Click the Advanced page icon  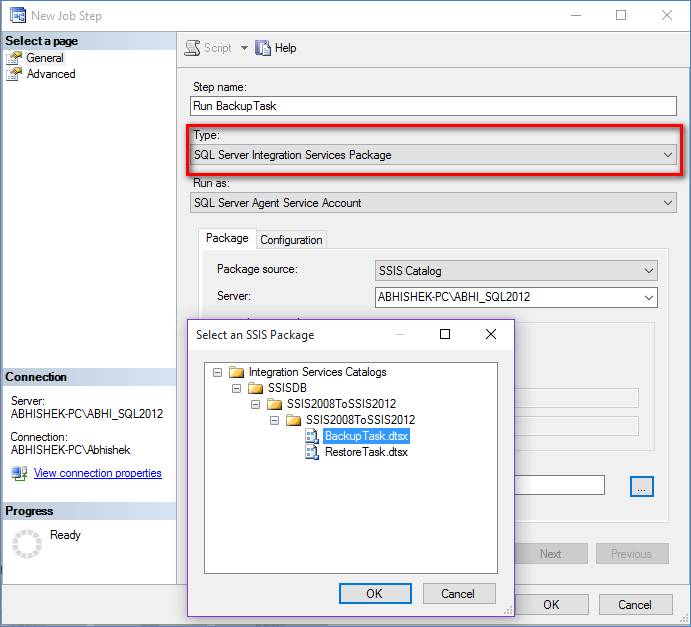[x=14, y=74]
